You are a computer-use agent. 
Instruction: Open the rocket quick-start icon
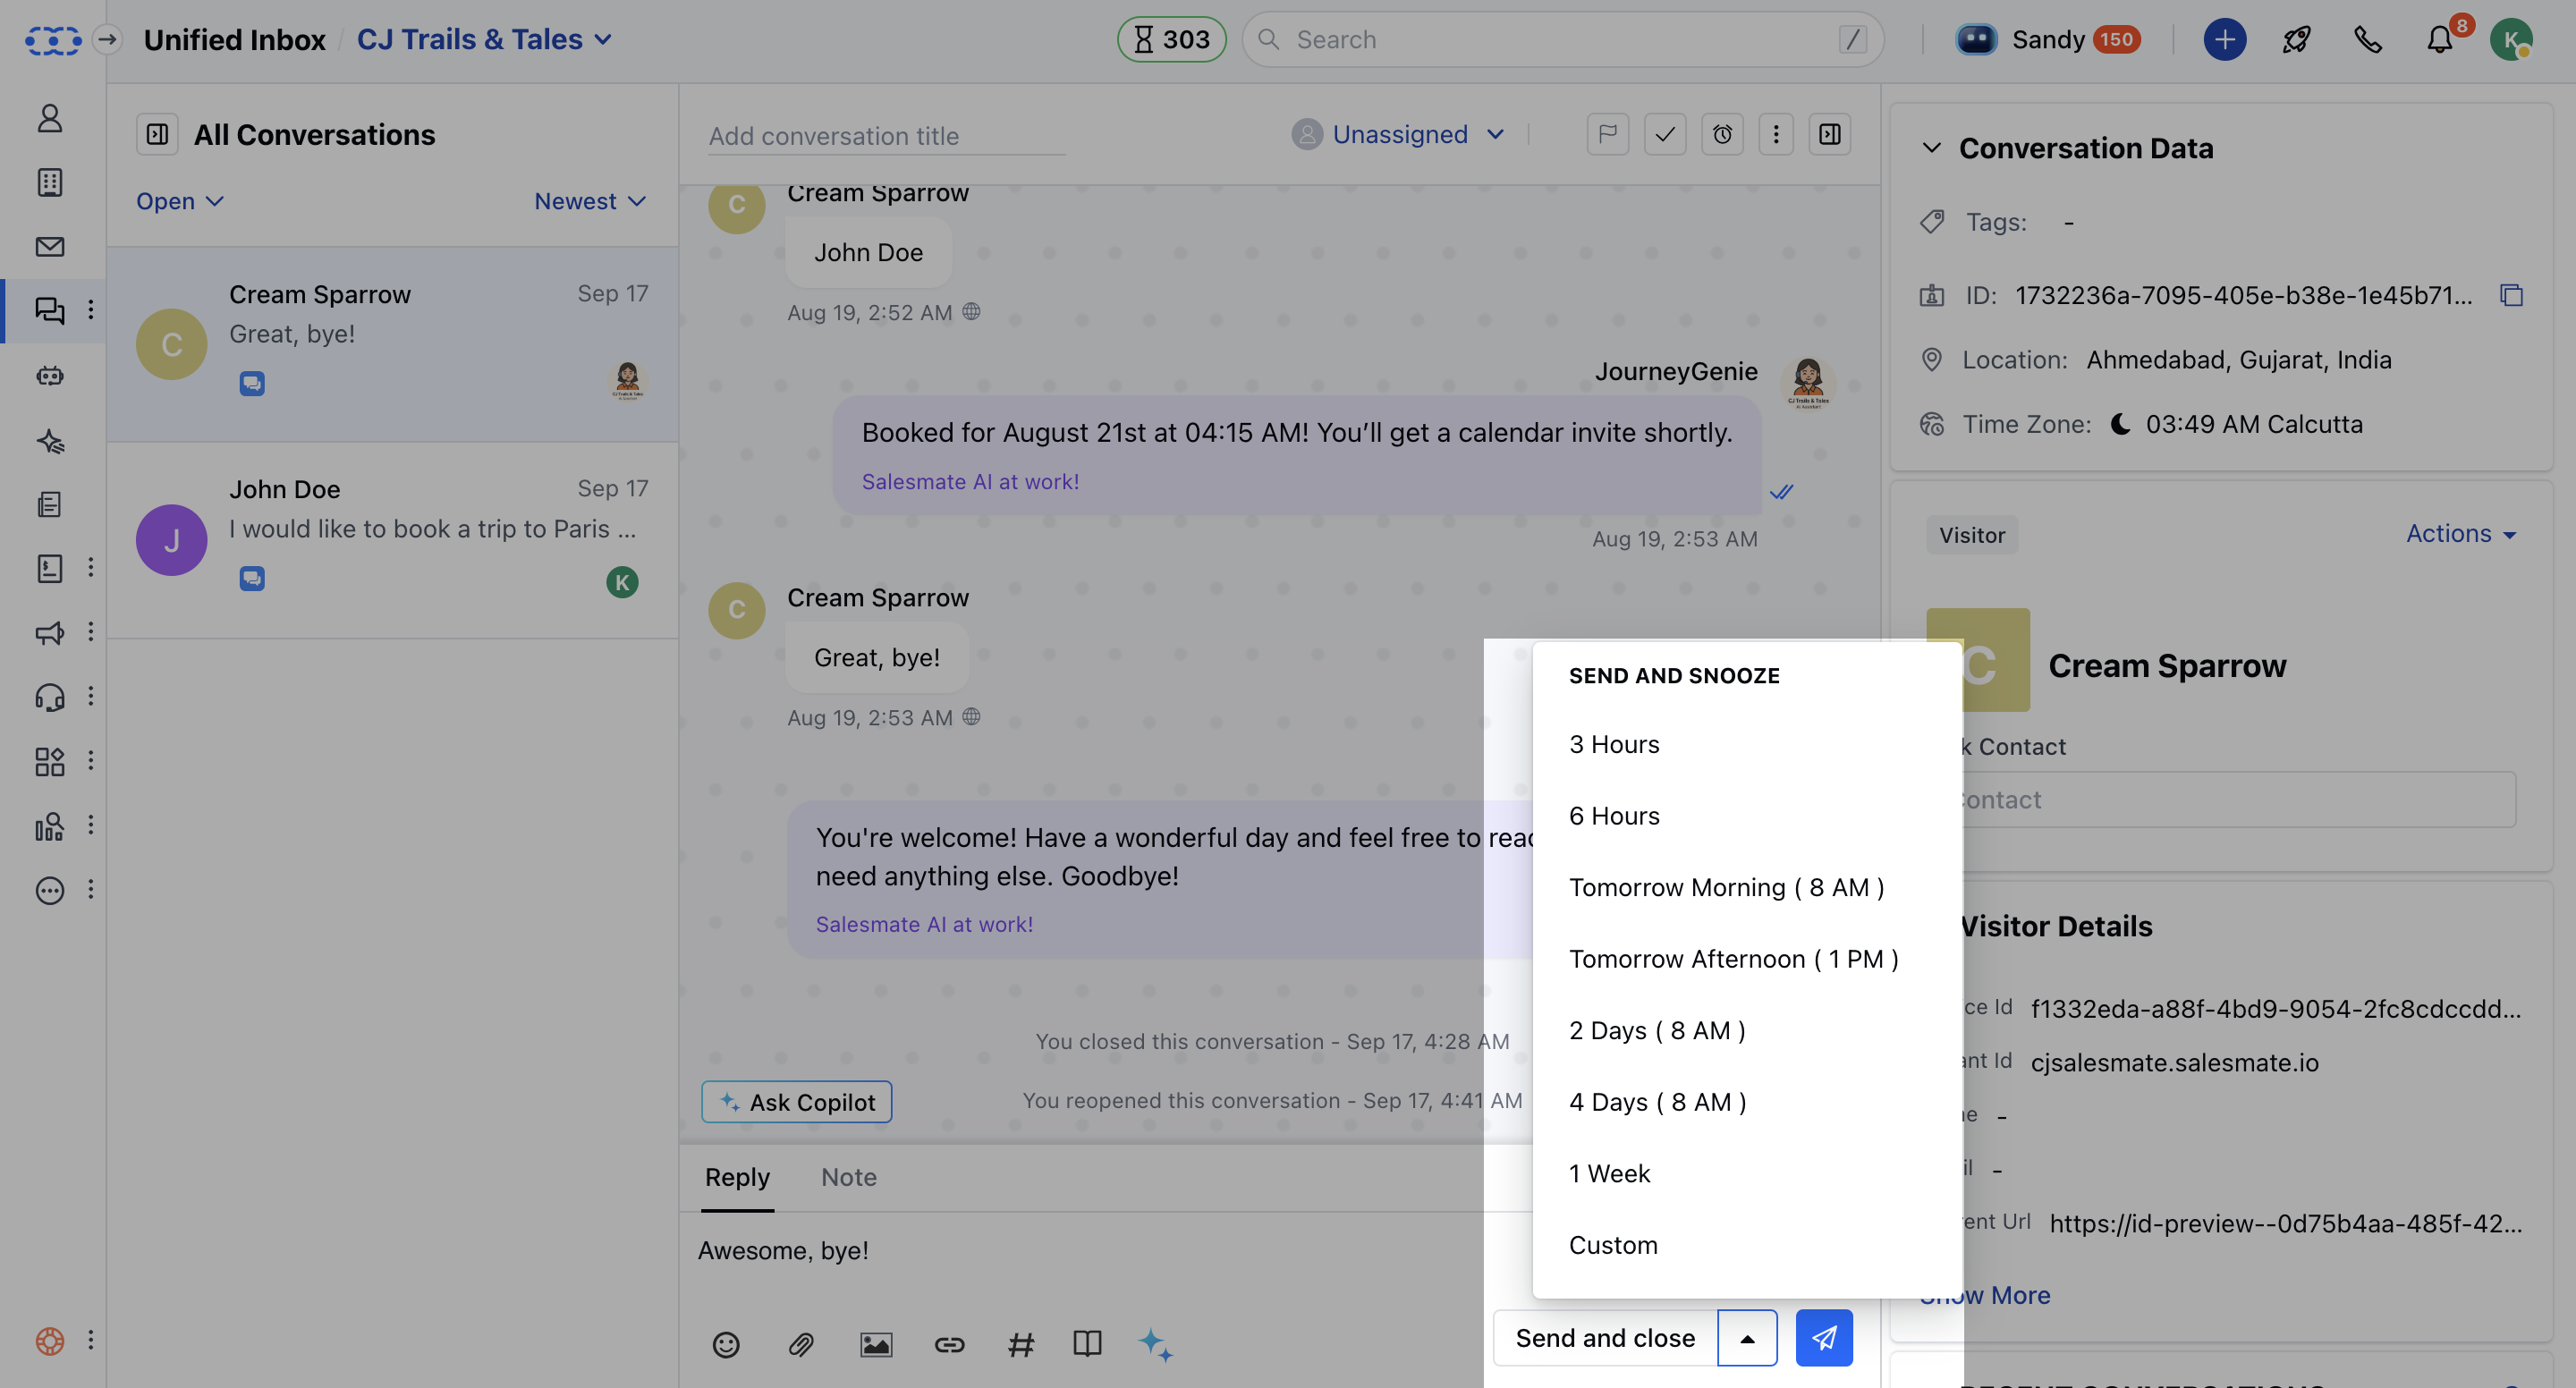click(2297, 39)
